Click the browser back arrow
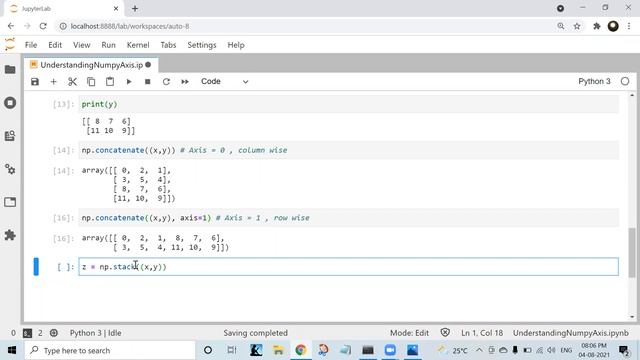Viewport: 640px width, 360px height. click(11, 26)
